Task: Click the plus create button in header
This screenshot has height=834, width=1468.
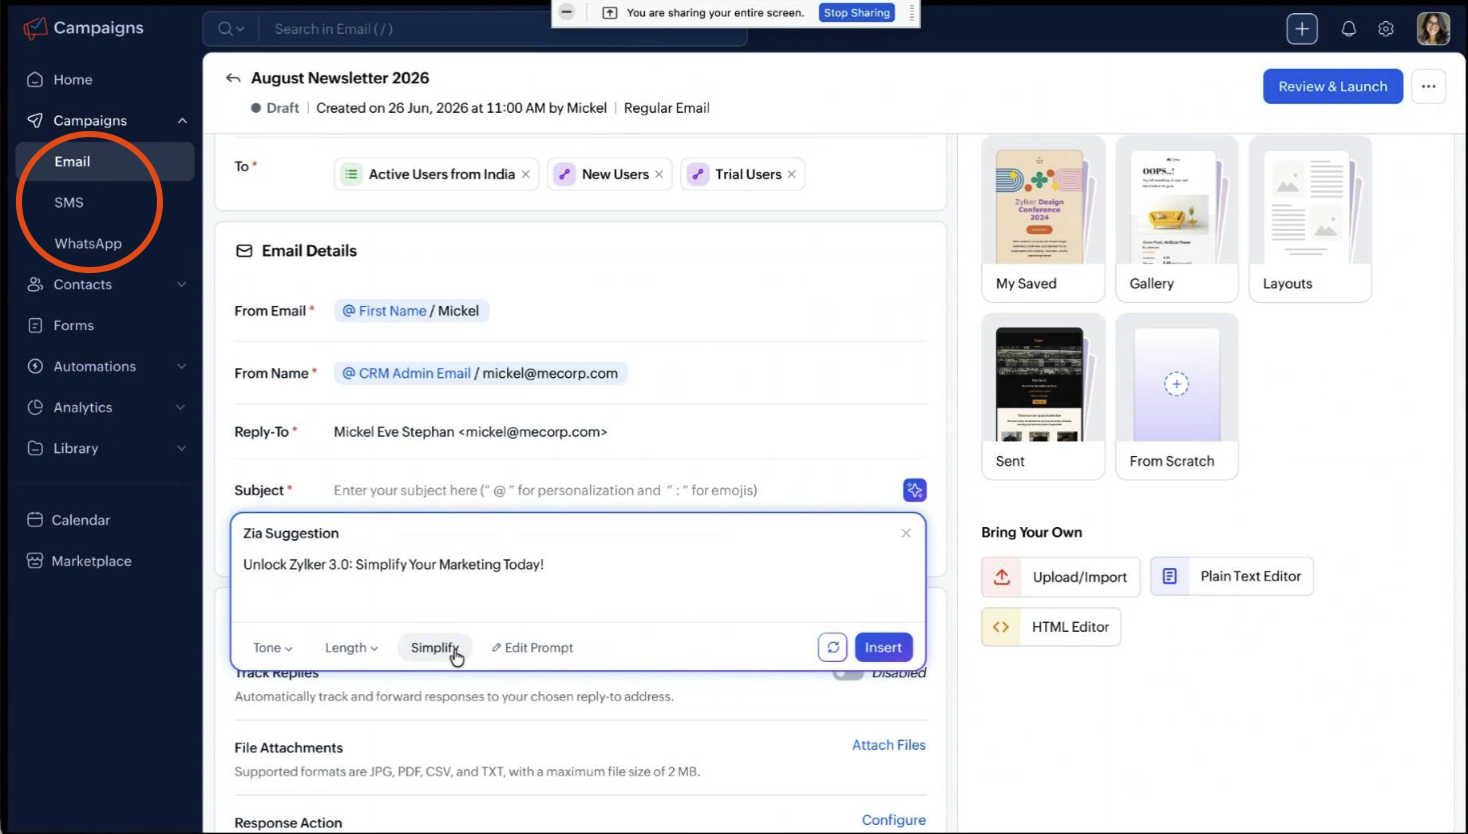Action: coord(1302,29)
